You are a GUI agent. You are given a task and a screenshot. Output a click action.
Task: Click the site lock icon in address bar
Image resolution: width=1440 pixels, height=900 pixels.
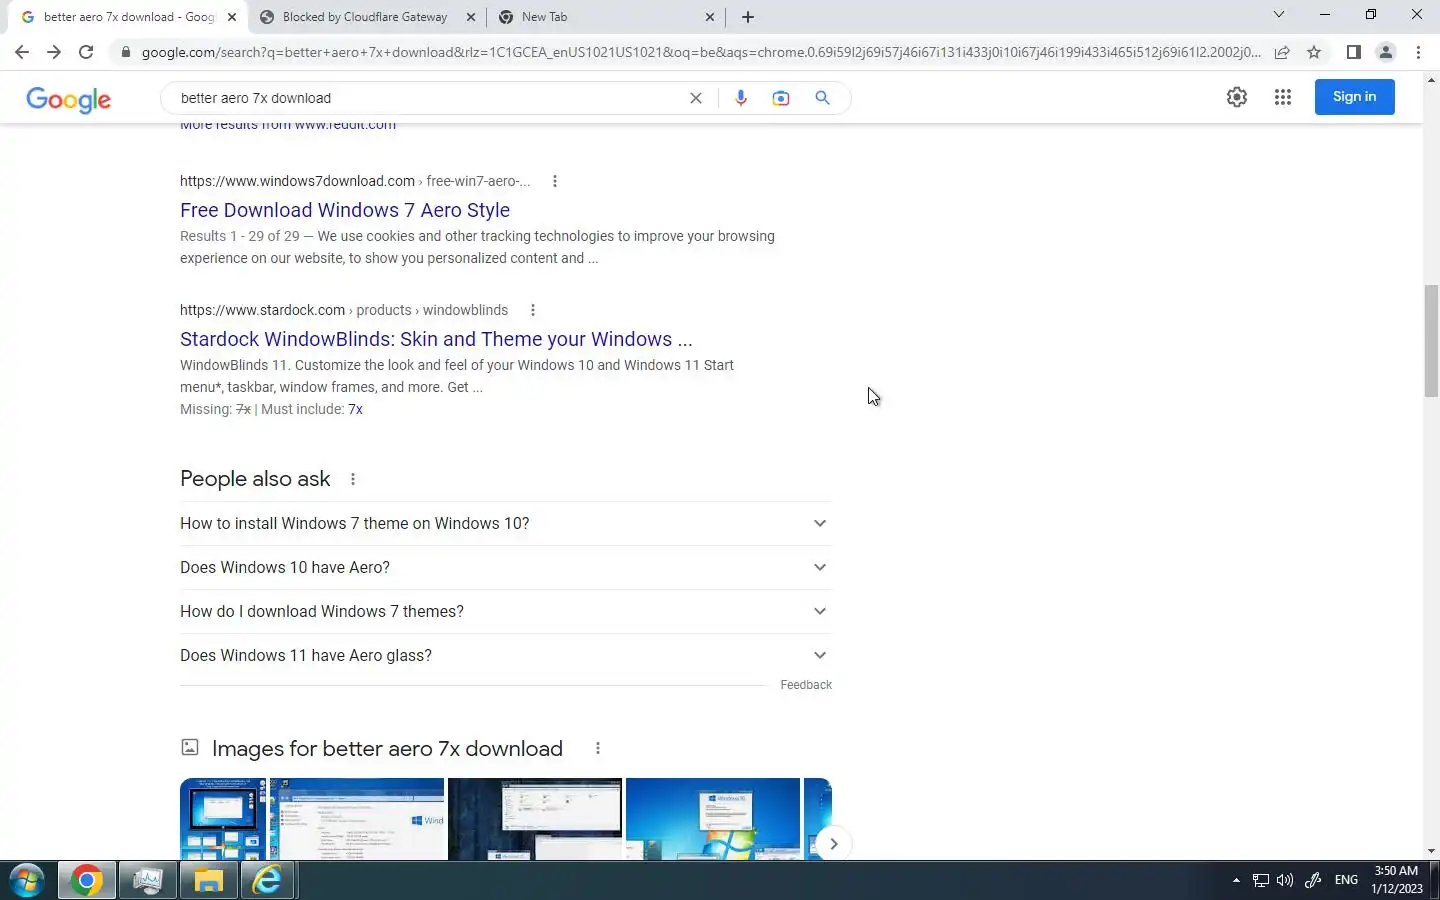tap(125, 52)
